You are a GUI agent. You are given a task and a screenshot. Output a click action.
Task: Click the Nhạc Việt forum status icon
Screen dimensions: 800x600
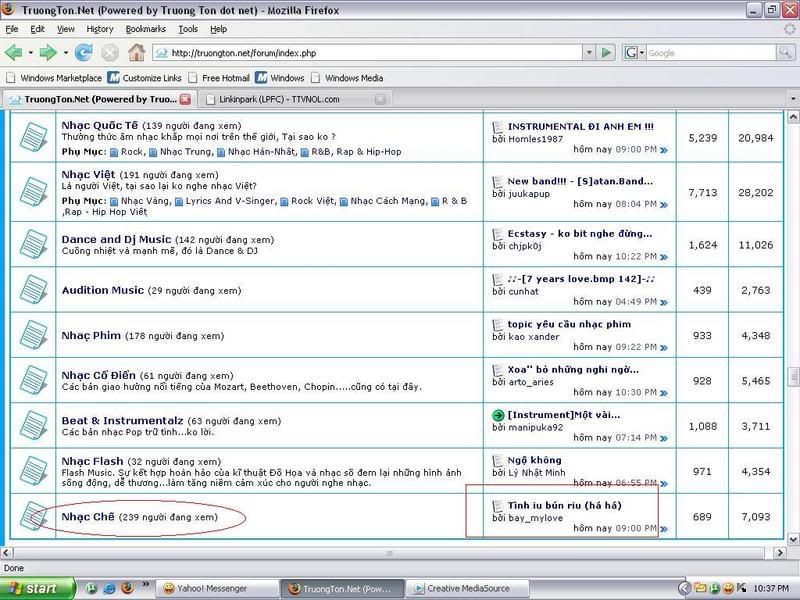[33, 192]
